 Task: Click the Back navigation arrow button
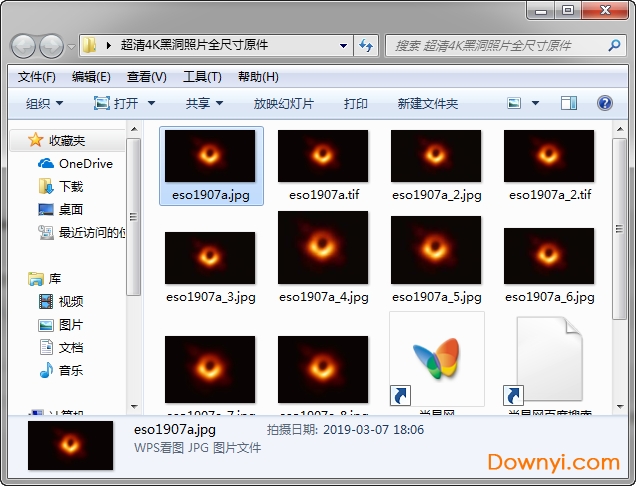tap(23, 46)
